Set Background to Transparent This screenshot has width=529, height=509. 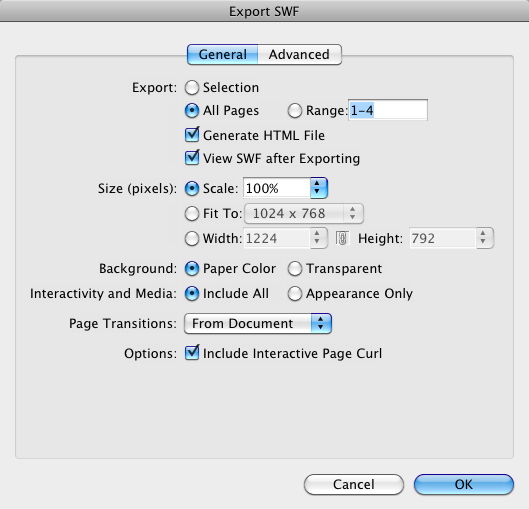click(x=295, y=269)
